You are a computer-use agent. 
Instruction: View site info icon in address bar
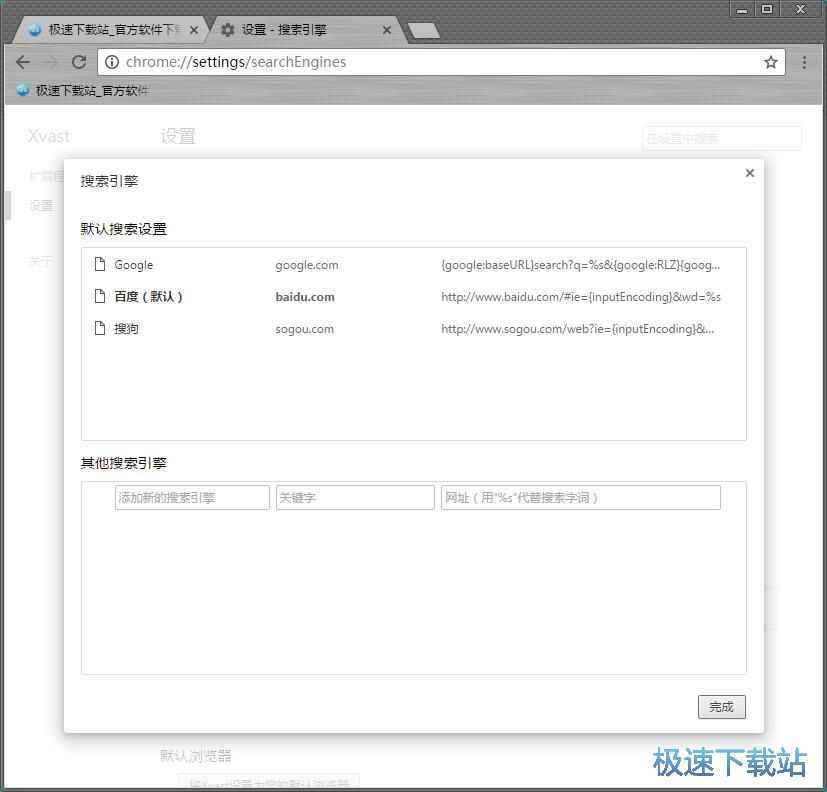(112, 62)
